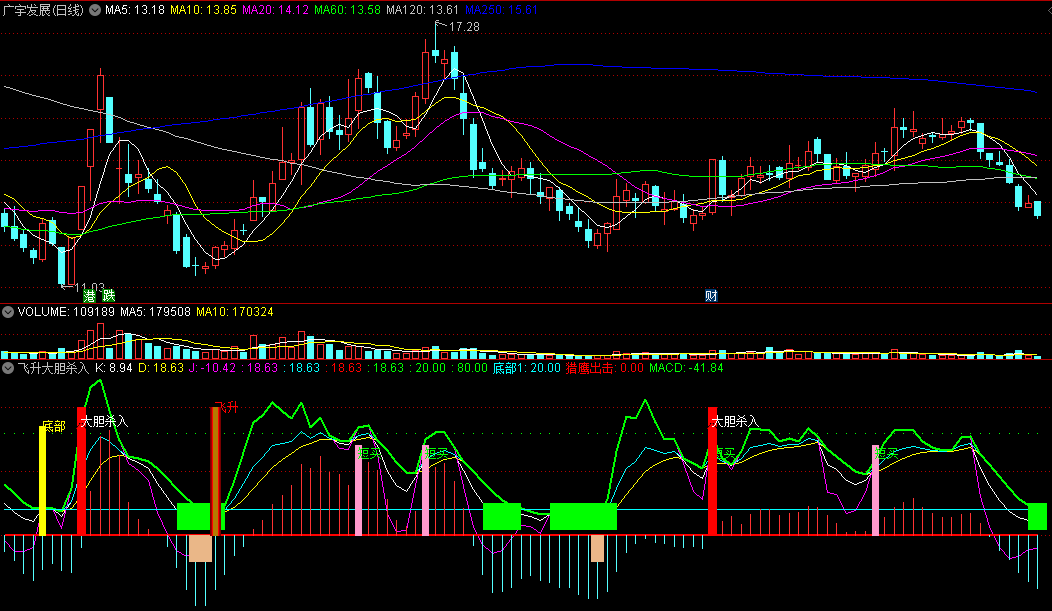The width and height of the screenshot is (1052, 611).
Task: Click the left 大胆杀入 red signal bar
Action: coord(81,471)
